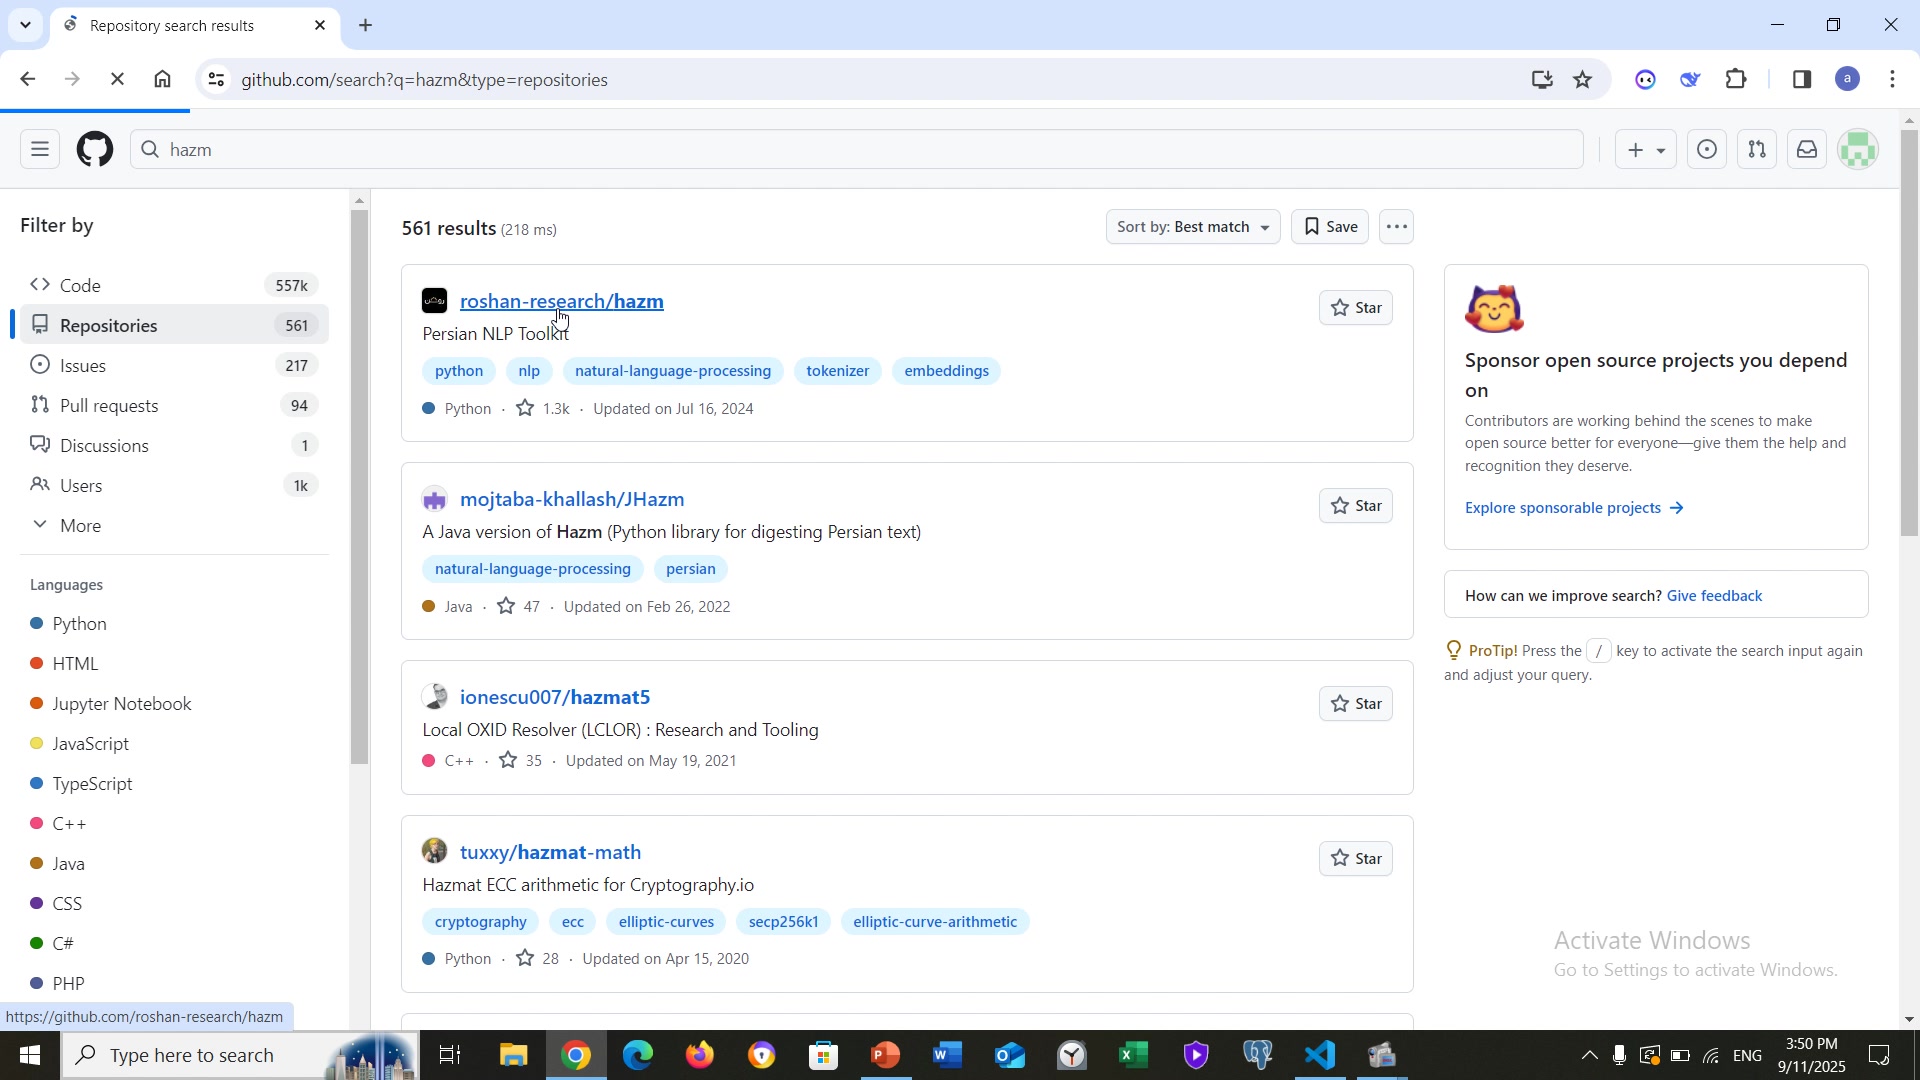
Task: Save this search with Save button
Action: (1330, 227)
